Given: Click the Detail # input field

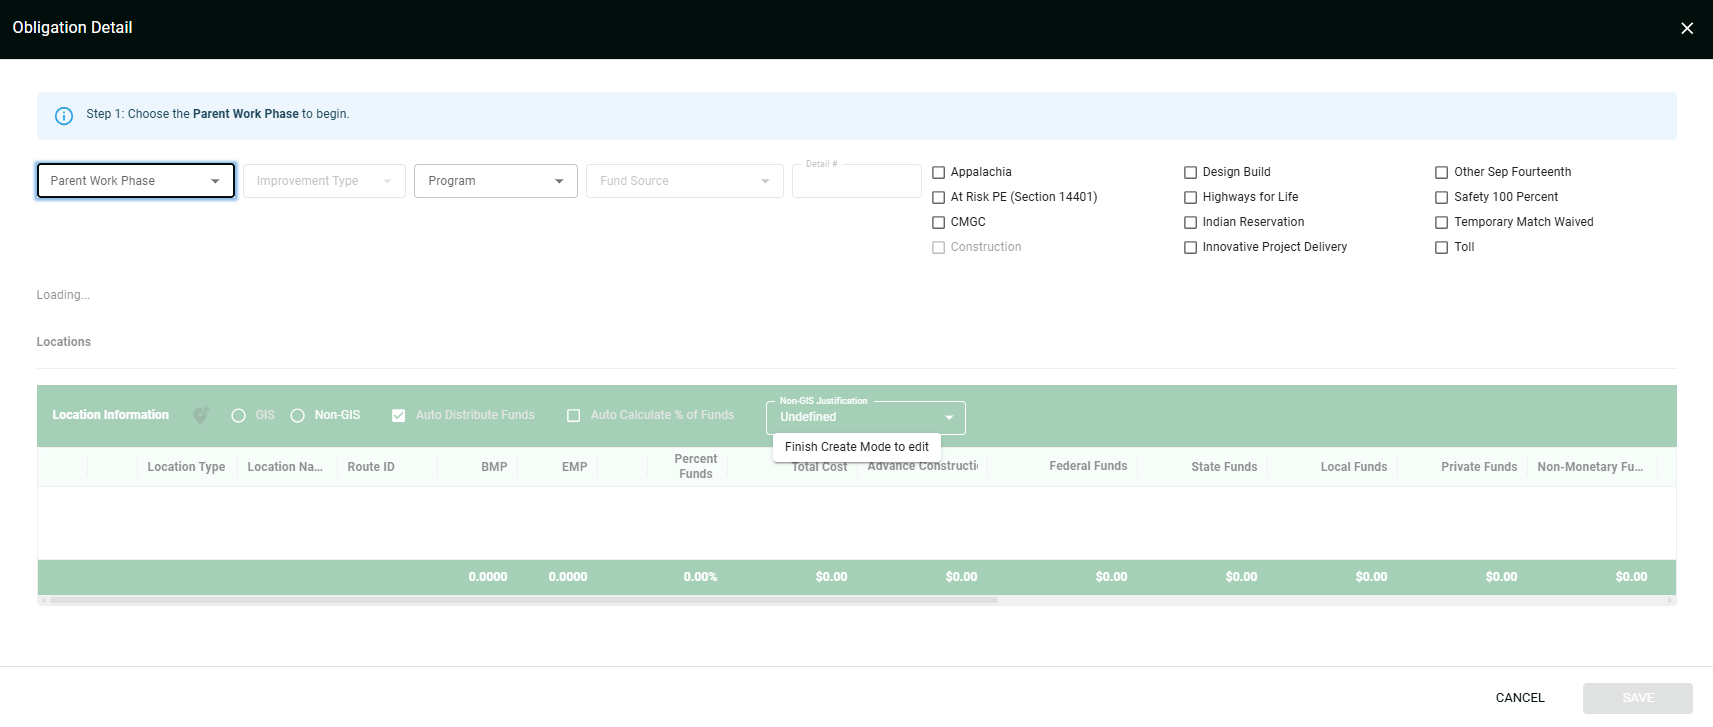Looking at the screenshot, I should click(x=857, y=181).
